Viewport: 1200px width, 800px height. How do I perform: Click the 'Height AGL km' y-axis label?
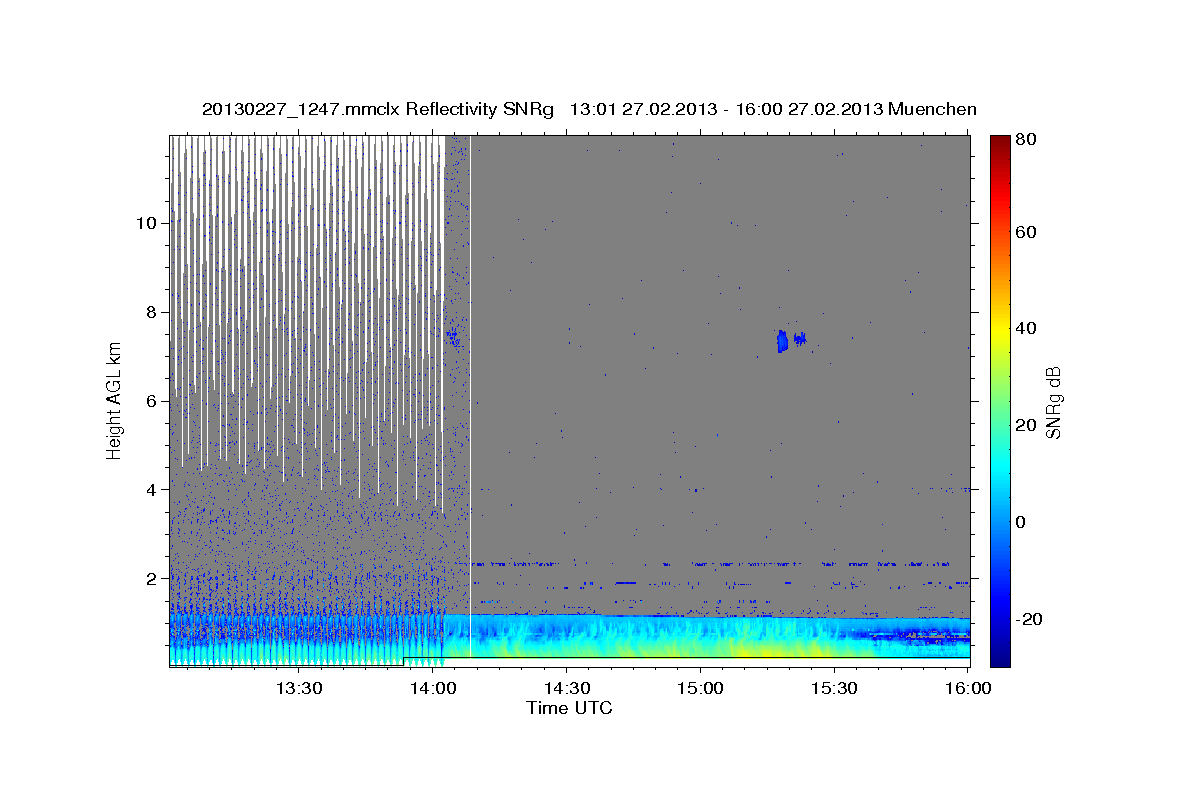tap(115, 402)
